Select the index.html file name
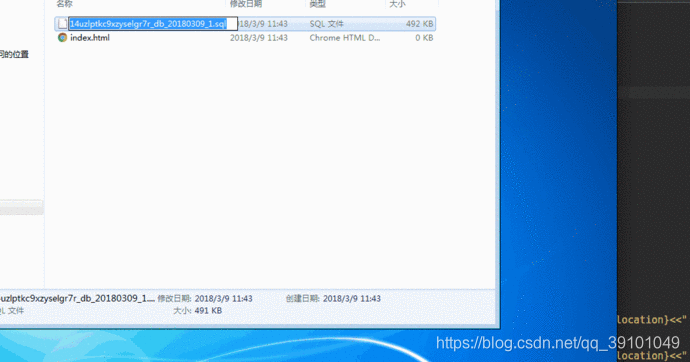This screenshot has width=690, height=362. 90,38
